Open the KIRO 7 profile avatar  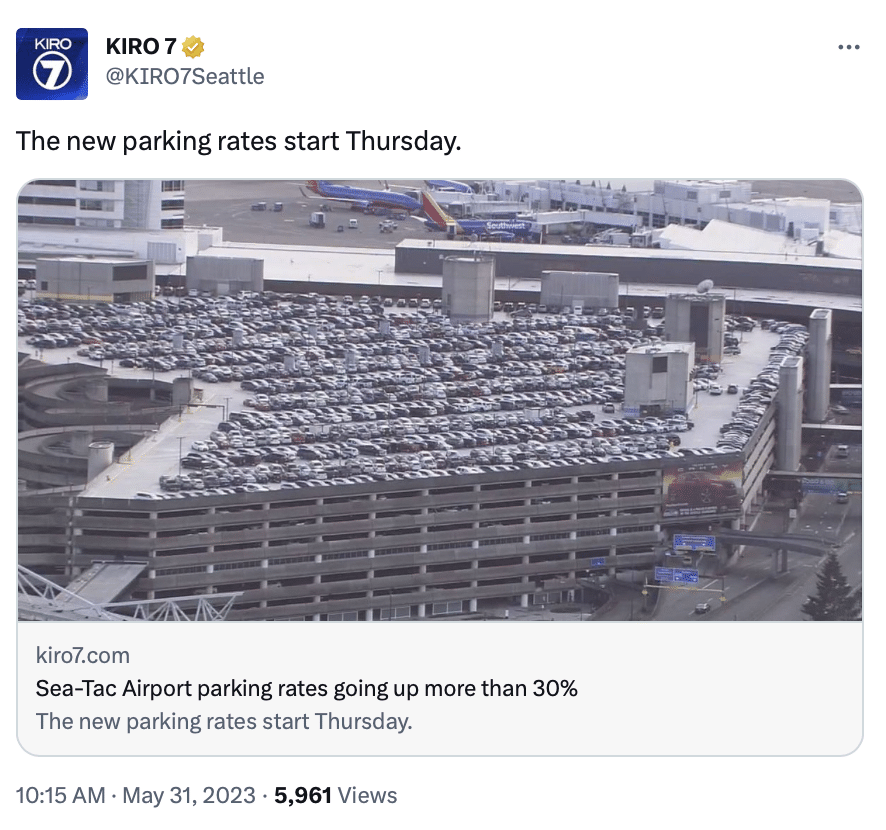click(x=52, y=64)
